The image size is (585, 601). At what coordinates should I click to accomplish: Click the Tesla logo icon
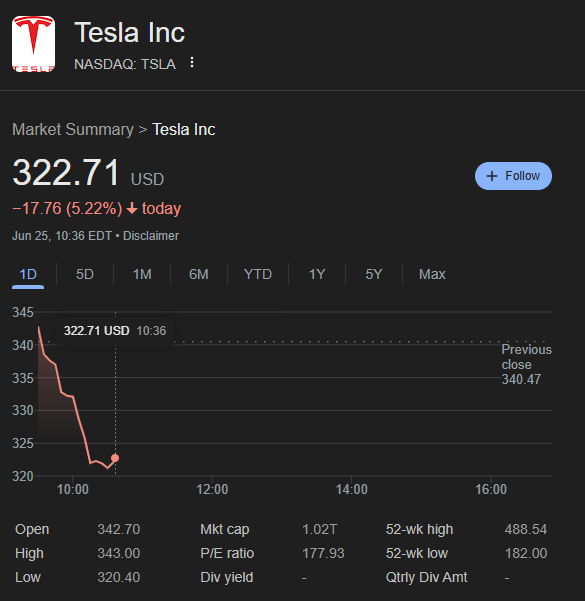click(33, 44)
